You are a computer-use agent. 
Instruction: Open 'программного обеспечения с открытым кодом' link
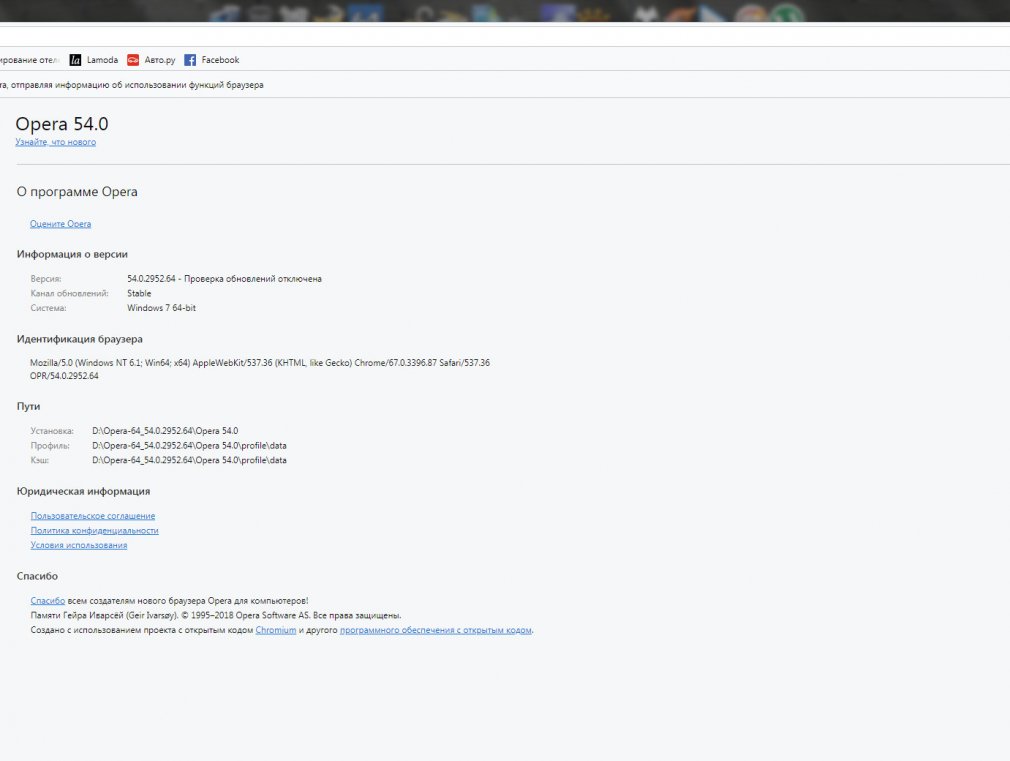tap(436, 630)
